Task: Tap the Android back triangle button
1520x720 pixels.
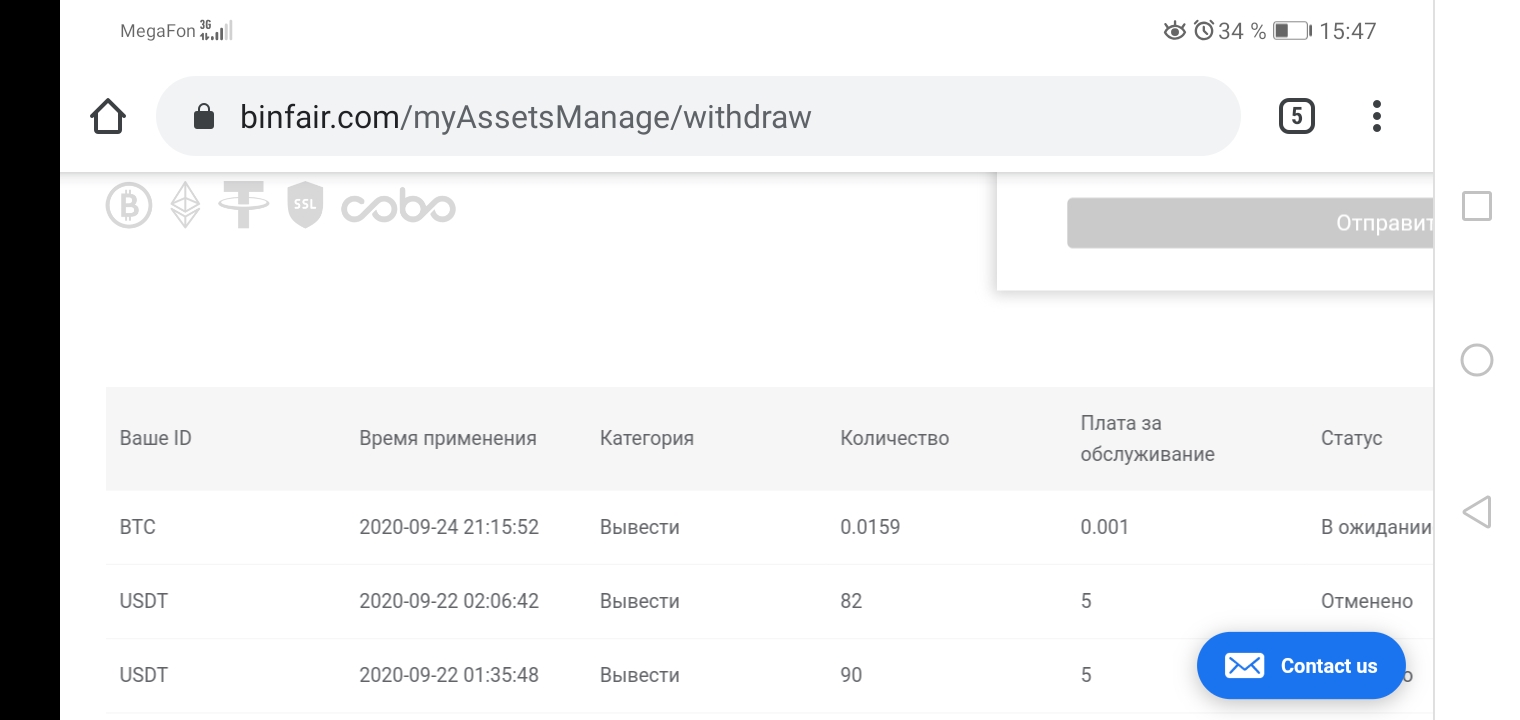Action: pyautogui.click(x=1476, y=512)
